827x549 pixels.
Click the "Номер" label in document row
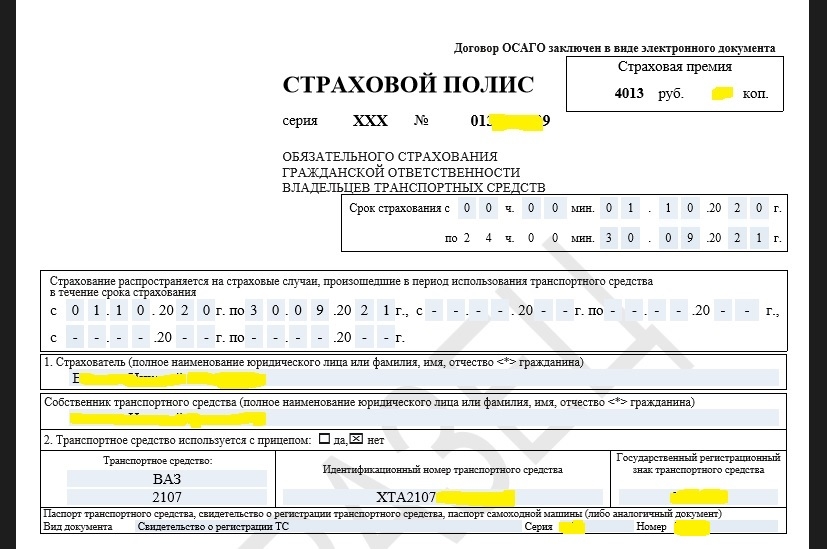click(651, 526)
